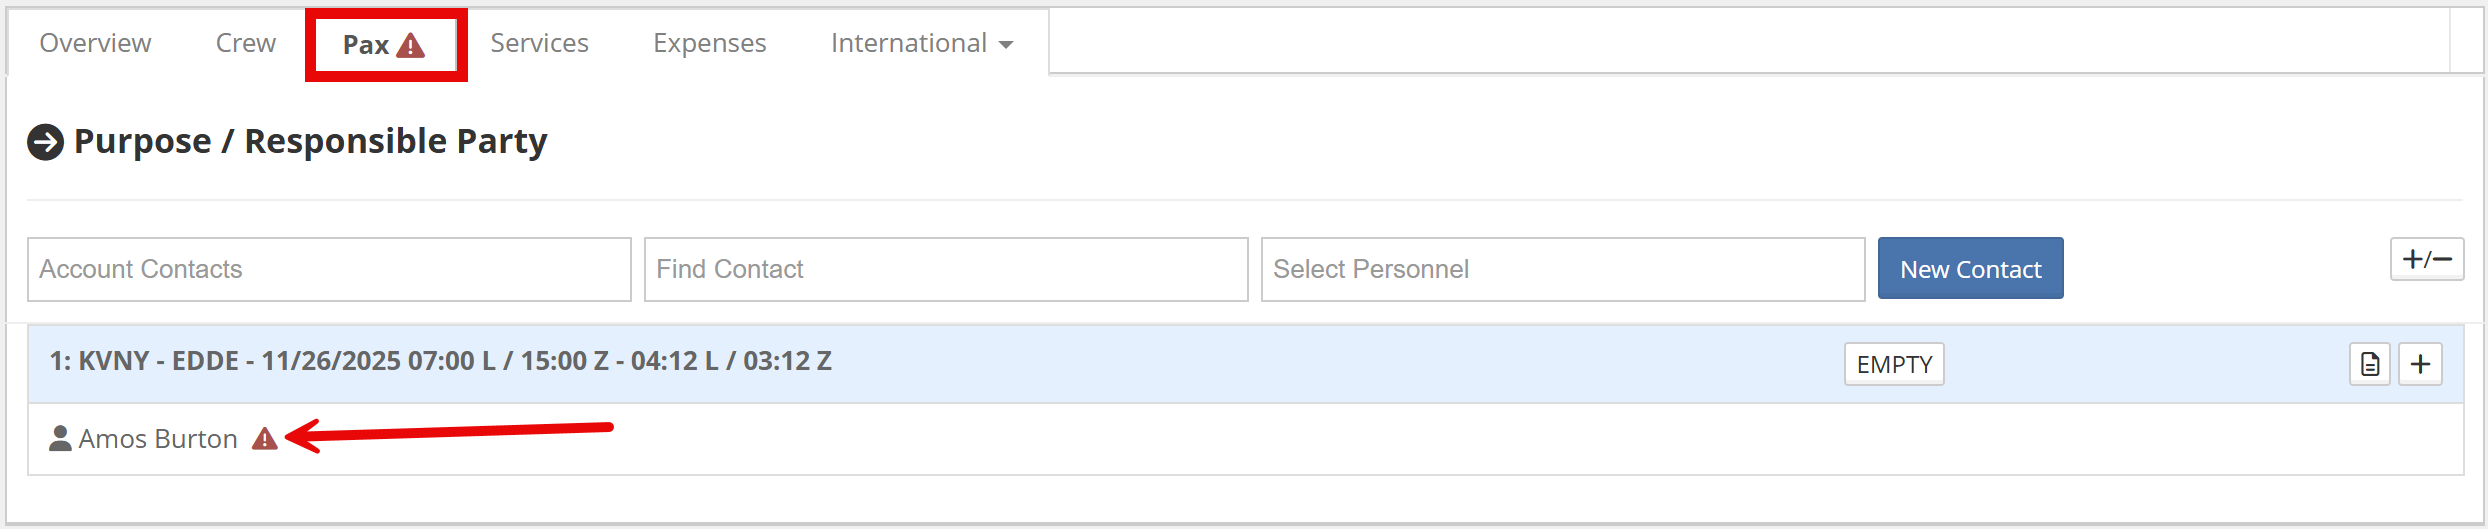Click the Purpose / Responsible Party heading
Viewport: 2488px width, 529px height.
(x=310, y=142)
